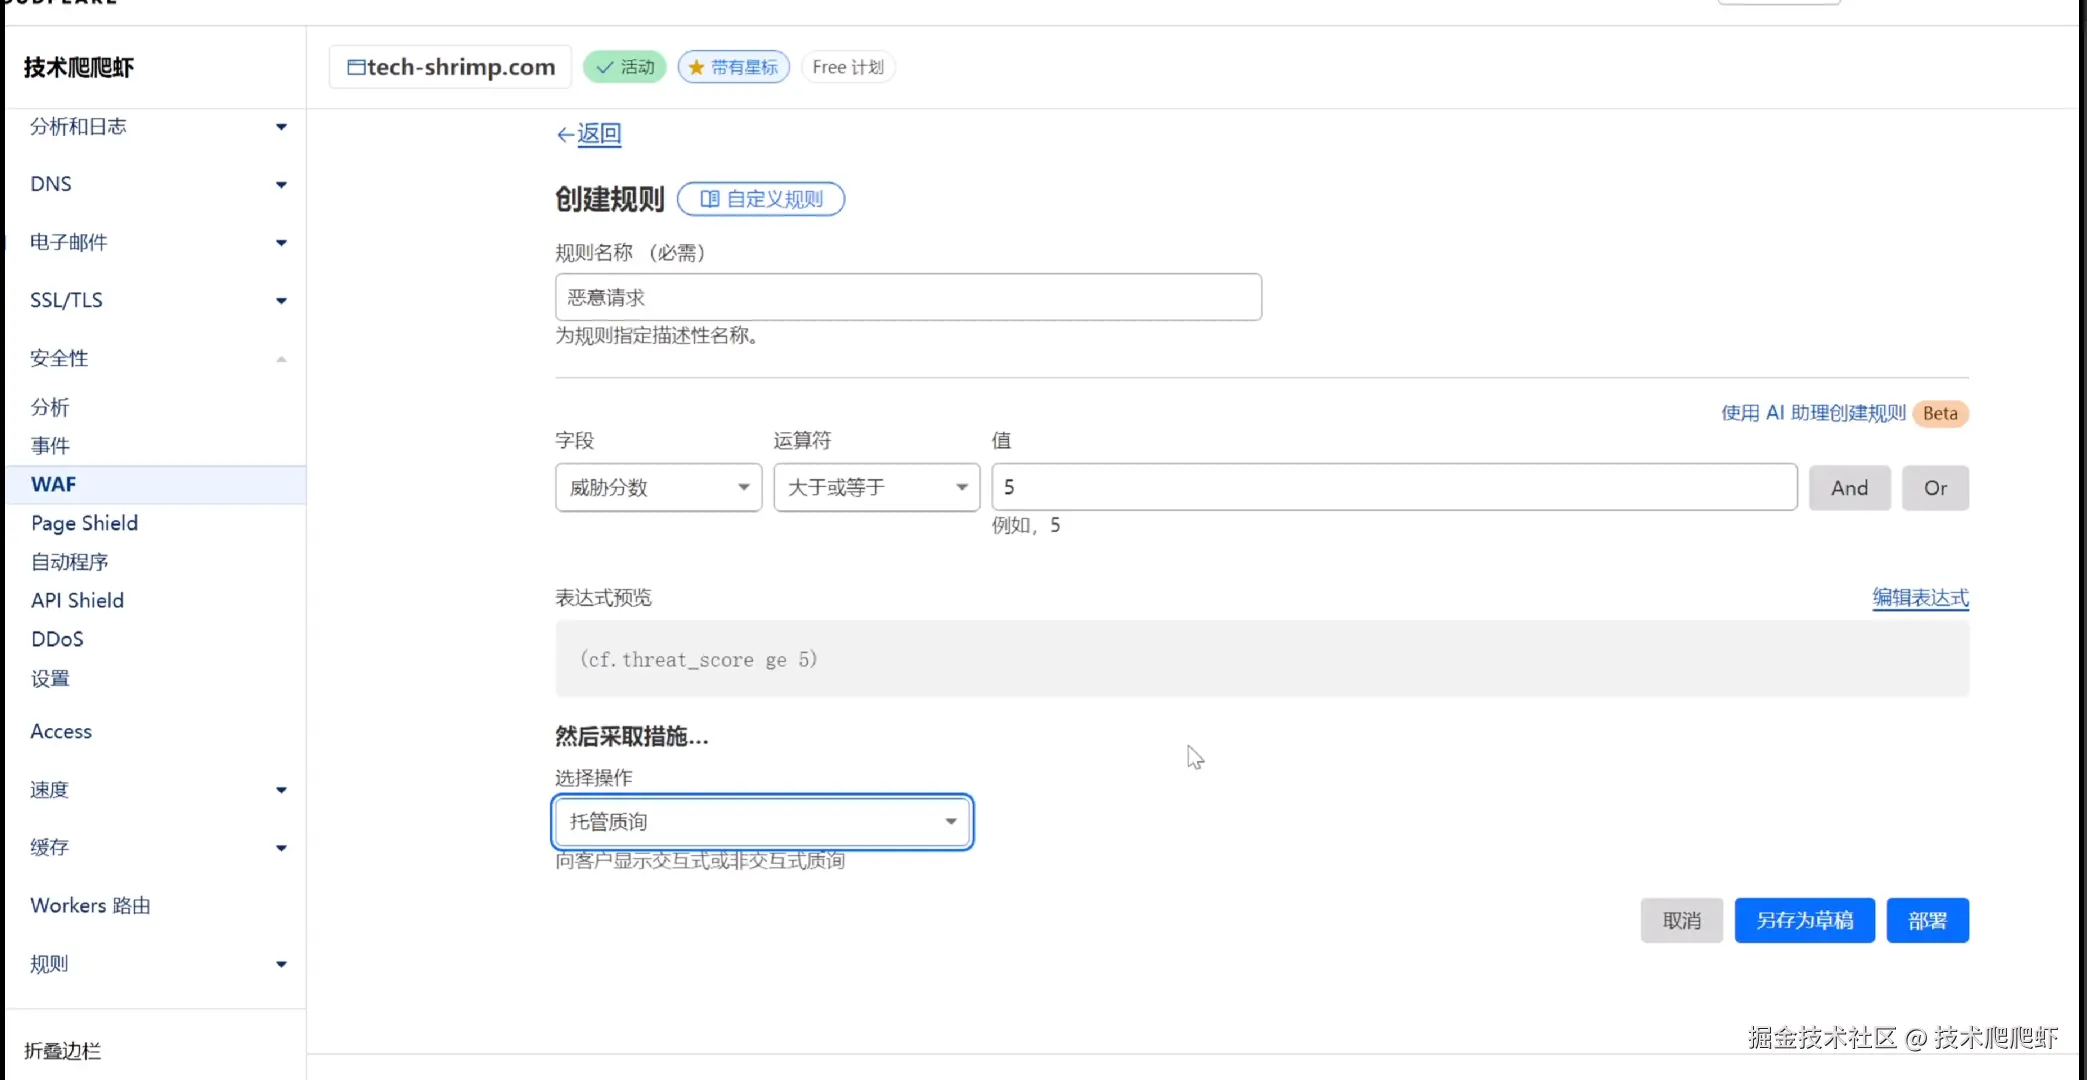Open Page Shield in the sidebar
The height and width of the screenshot is (1080, 2087).
(x=84, y=523)
